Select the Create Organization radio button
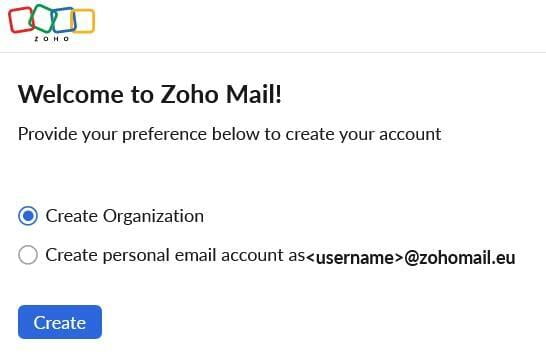546x360 pixels. 28,216
